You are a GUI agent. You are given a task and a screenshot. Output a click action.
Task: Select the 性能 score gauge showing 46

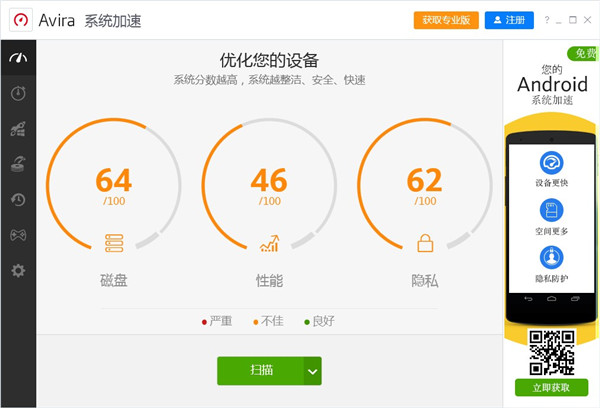tap(269, 189)
